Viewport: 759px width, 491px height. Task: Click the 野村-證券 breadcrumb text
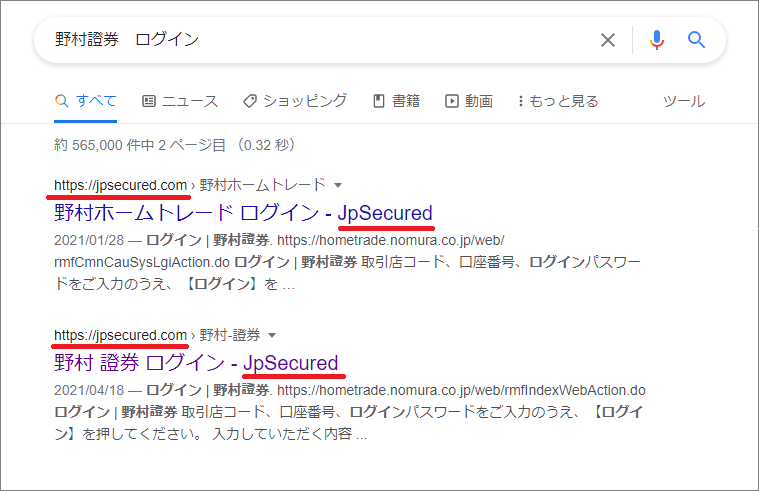230,335
